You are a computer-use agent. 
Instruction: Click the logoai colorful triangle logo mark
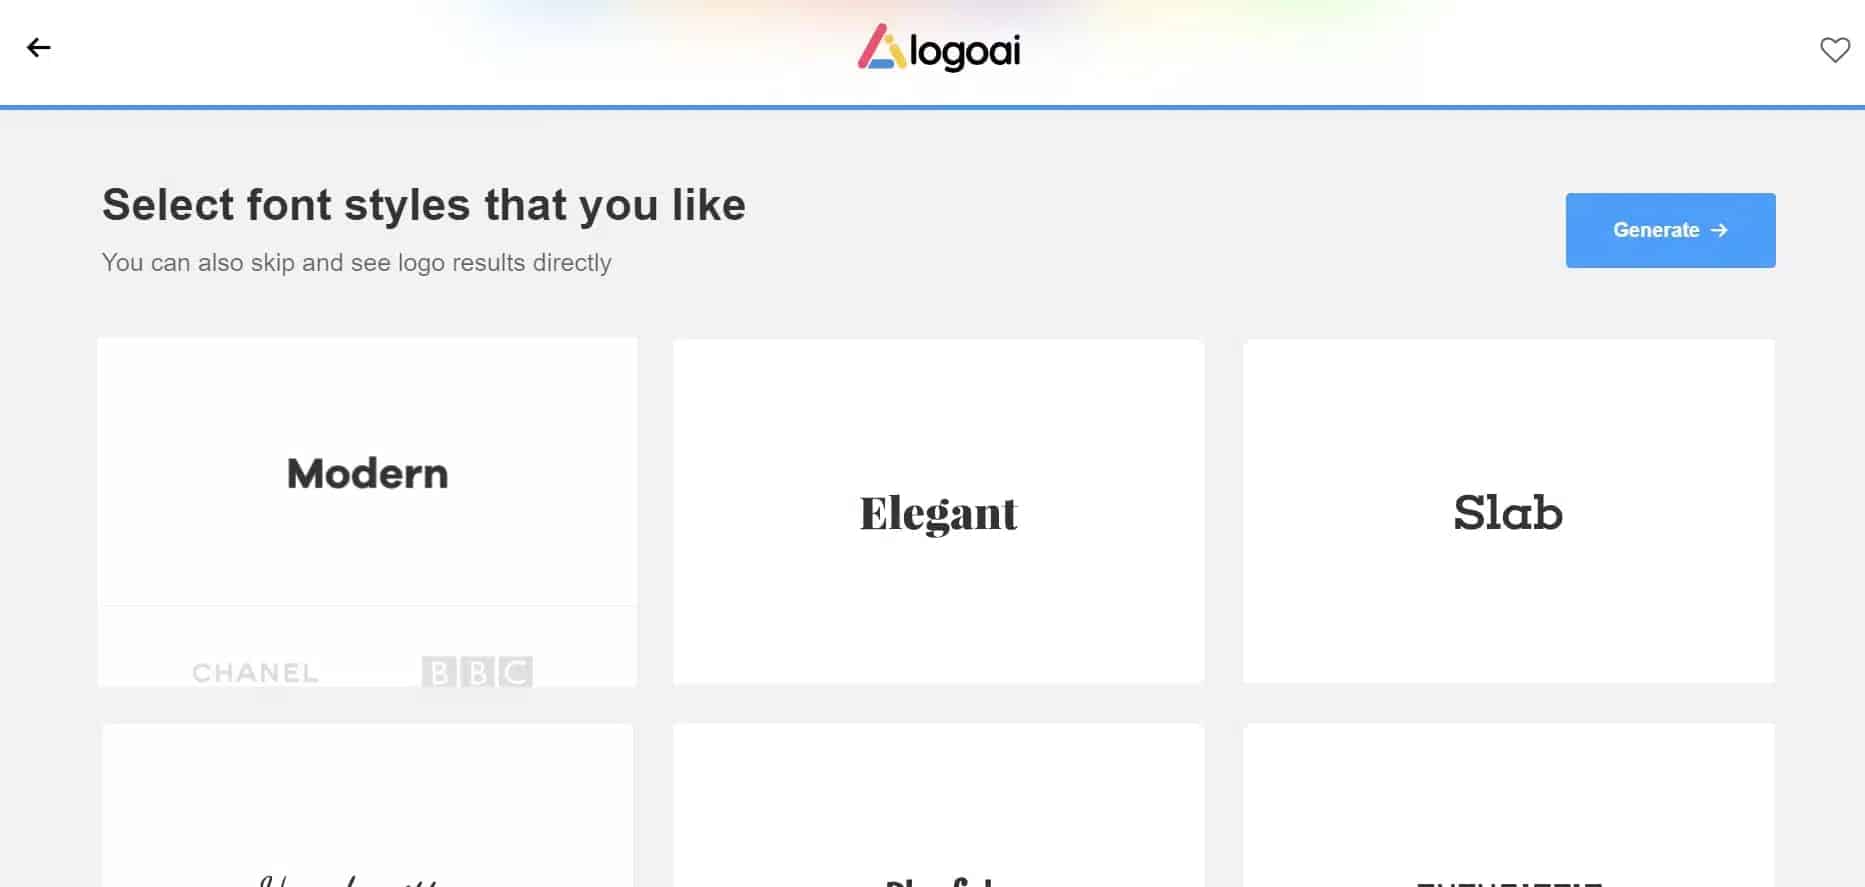pos(881,47)
